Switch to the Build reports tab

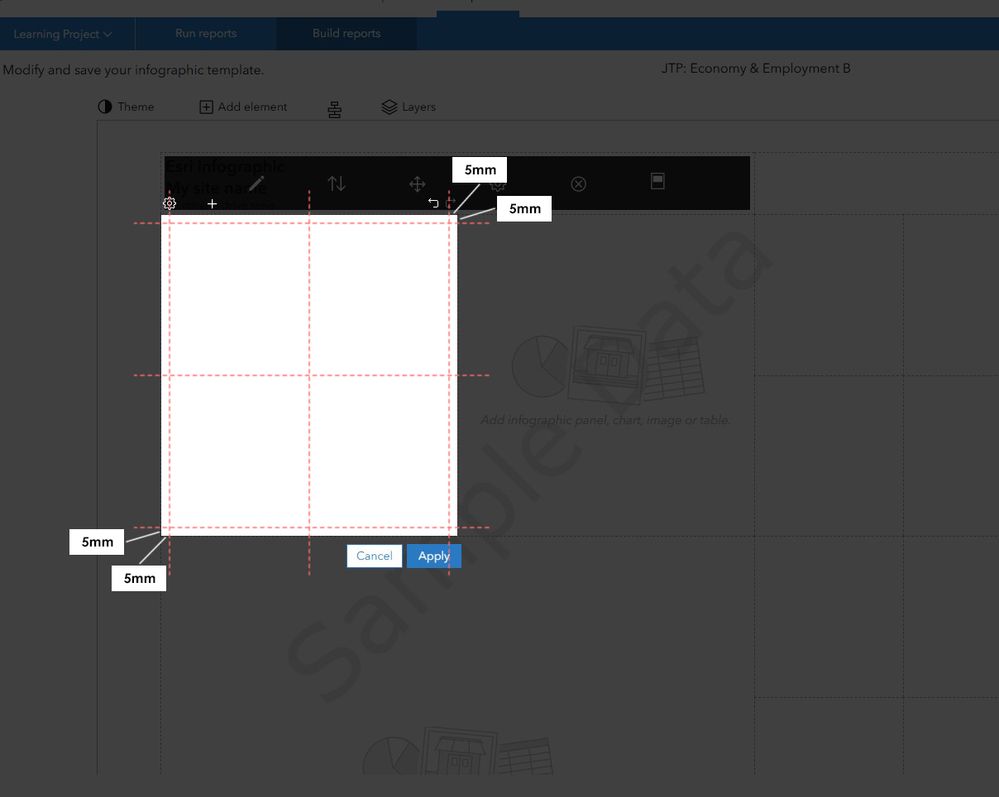pos(346,33)
